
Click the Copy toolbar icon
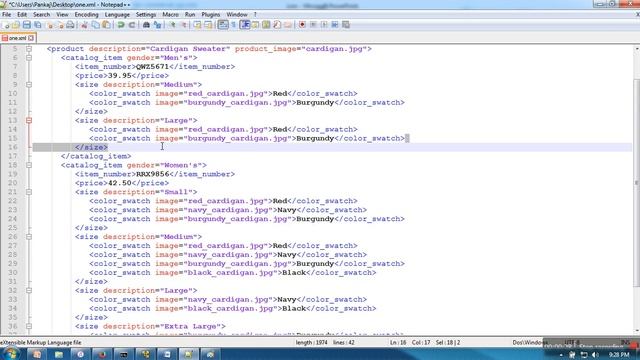coord(96,25)
